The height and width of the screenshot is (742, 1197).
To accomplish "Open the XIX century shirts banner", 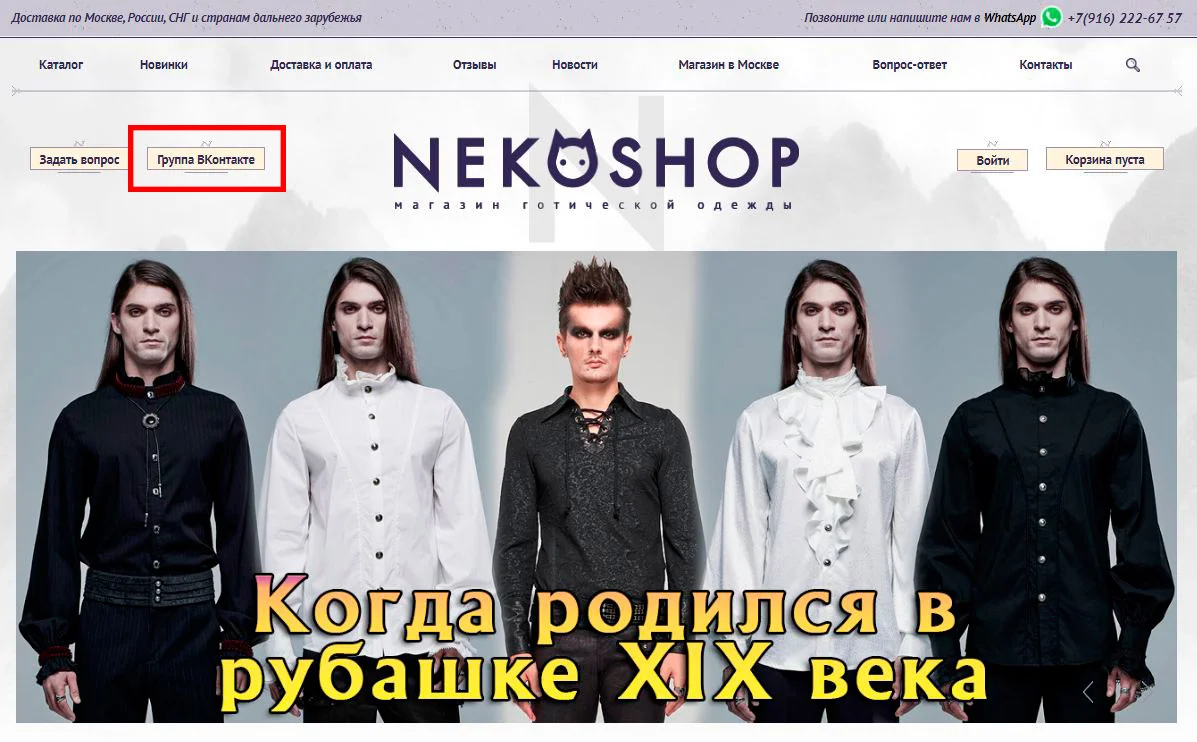I will tap(596, 487).
